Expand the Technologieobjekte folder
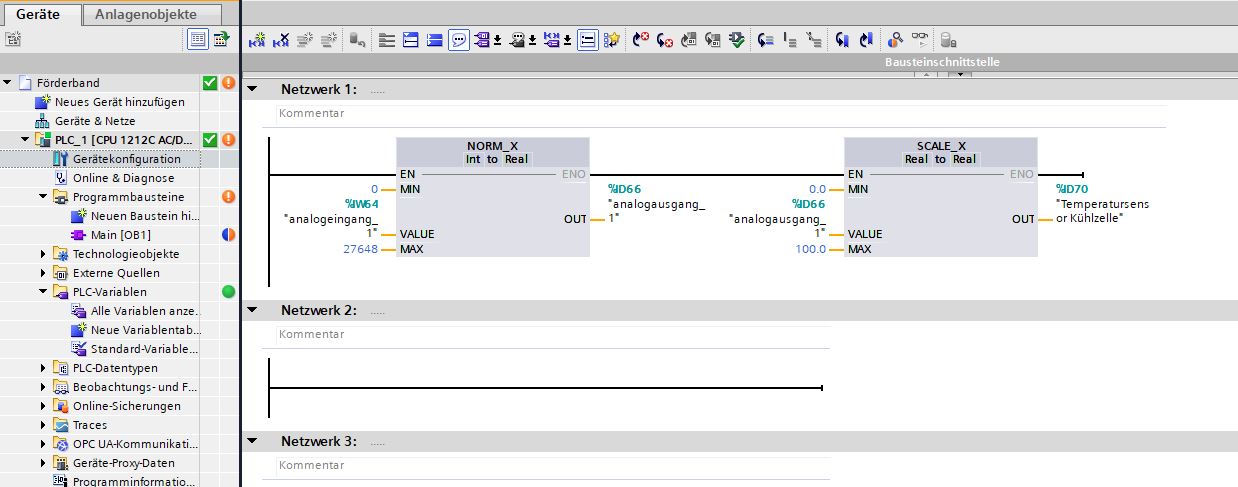 pyautogui.click(x=44, y=254)
